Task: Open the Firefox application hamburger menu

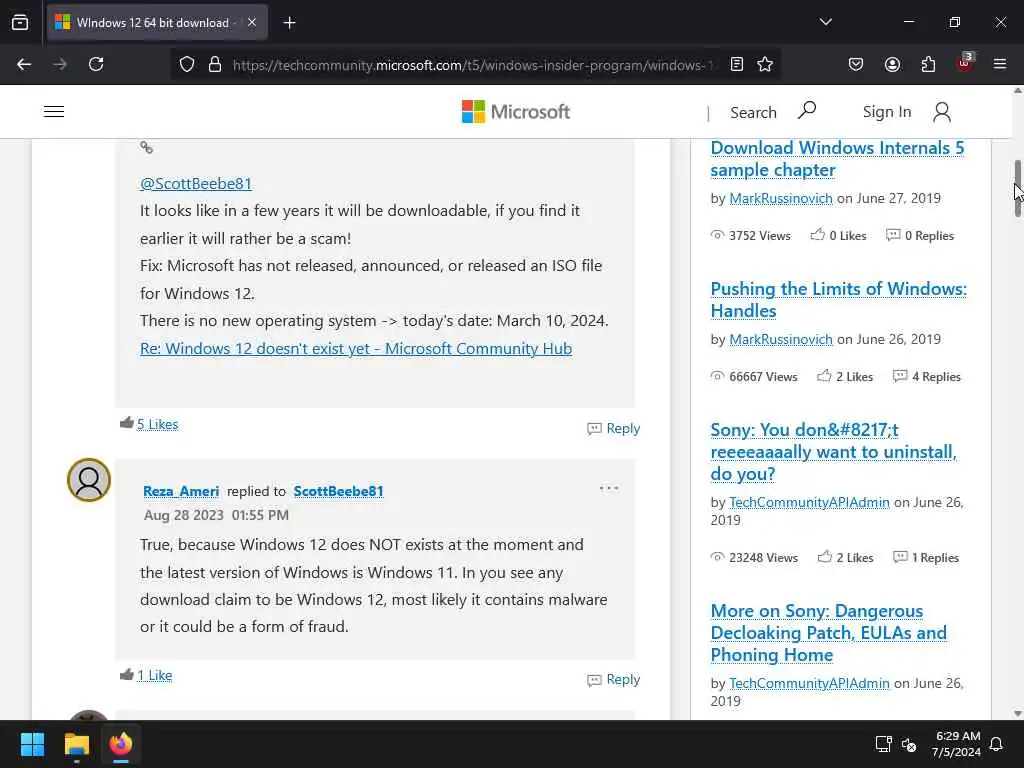Action: (999, 64)
